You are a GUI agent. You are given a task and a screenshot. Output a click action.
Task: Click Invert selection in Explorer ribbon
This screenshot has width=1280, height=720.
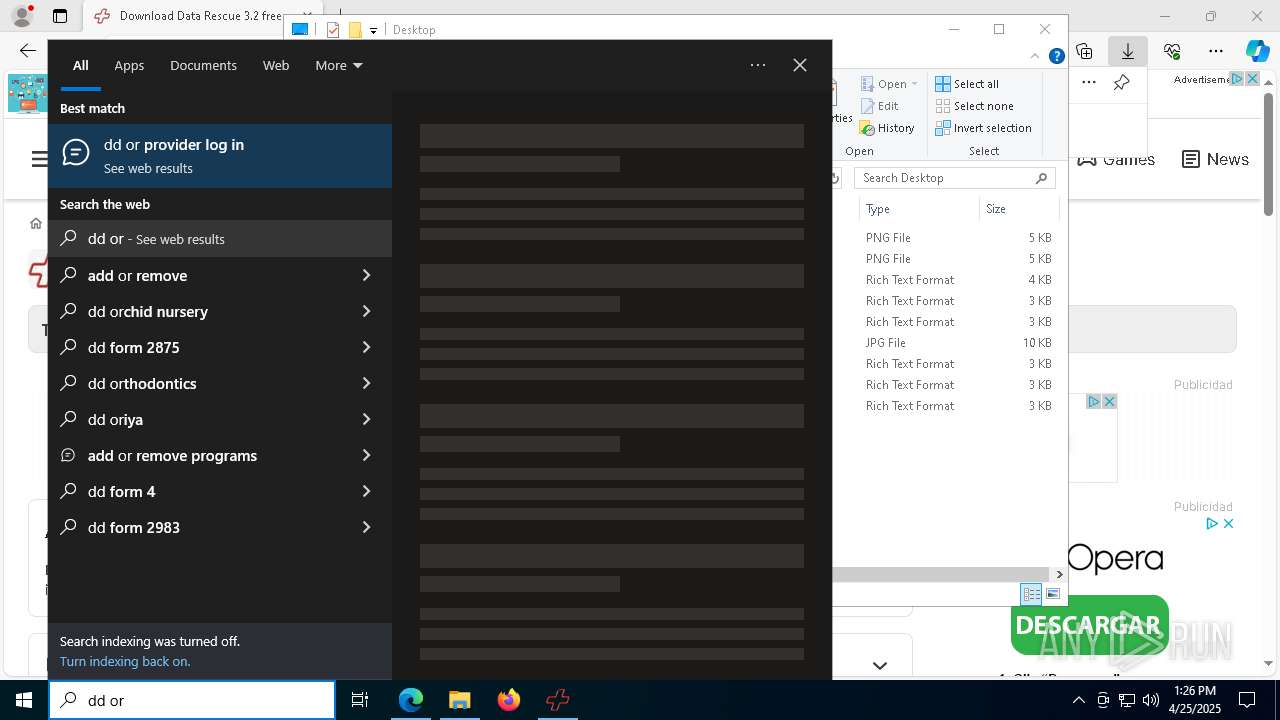pyautogui.click(x=983, y=128)
